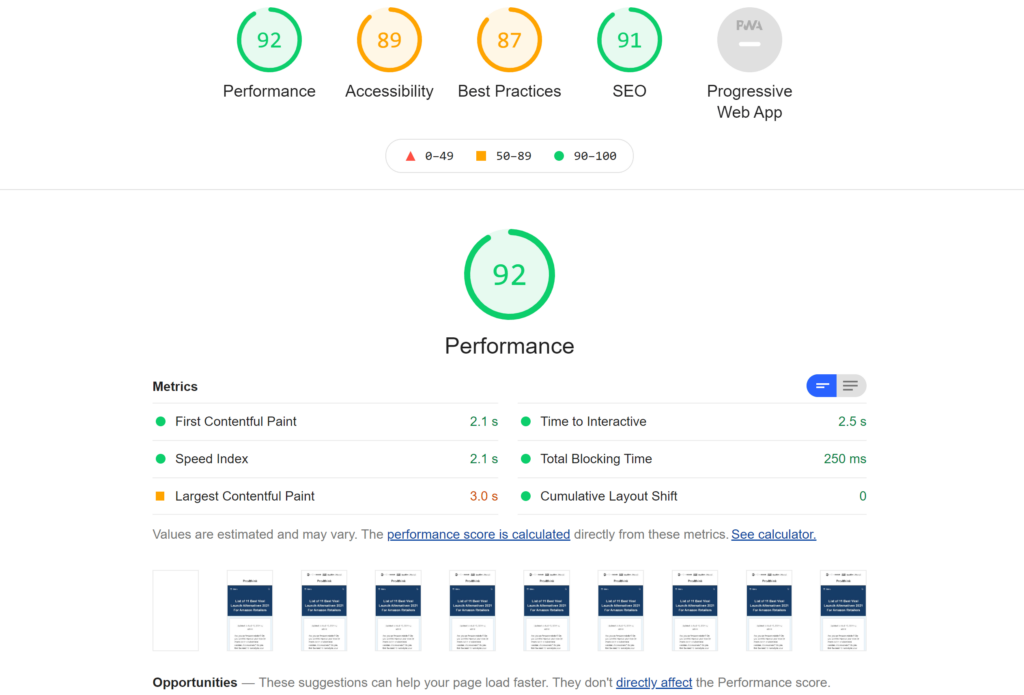Click the Progressive Web App PWA badge
The width and height of the screenshot is (1024, 695).
[x=749, y=40]
